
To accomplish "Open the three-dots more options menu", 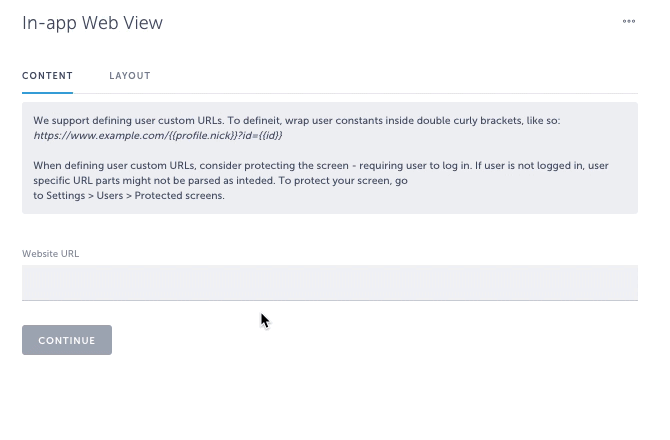I will point(629,21).
